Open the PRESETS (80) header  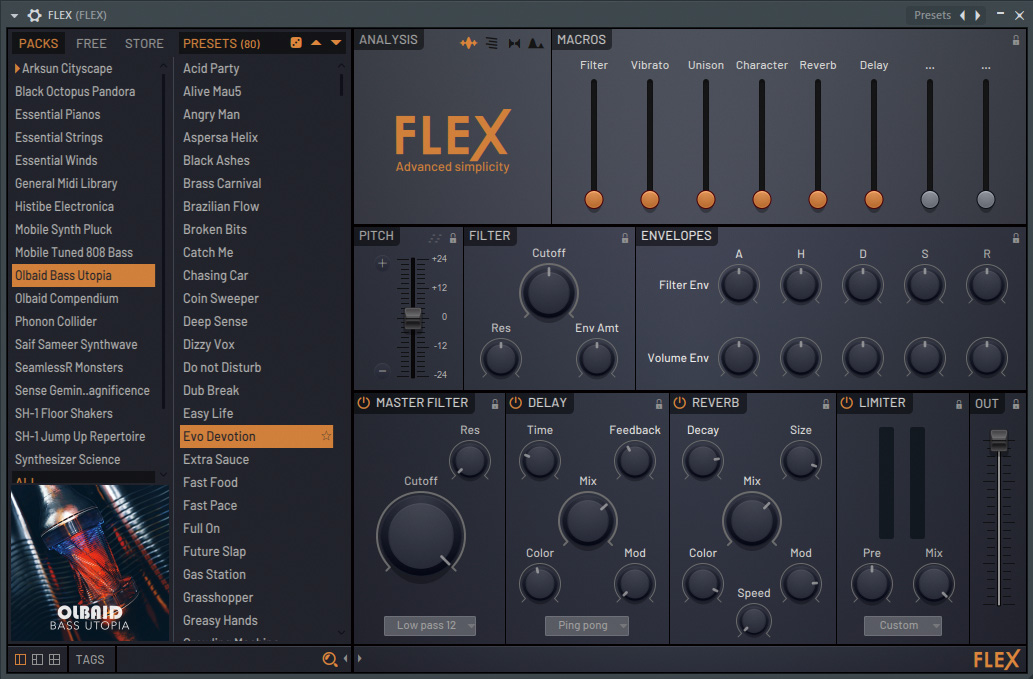click(x=221, y=43)
